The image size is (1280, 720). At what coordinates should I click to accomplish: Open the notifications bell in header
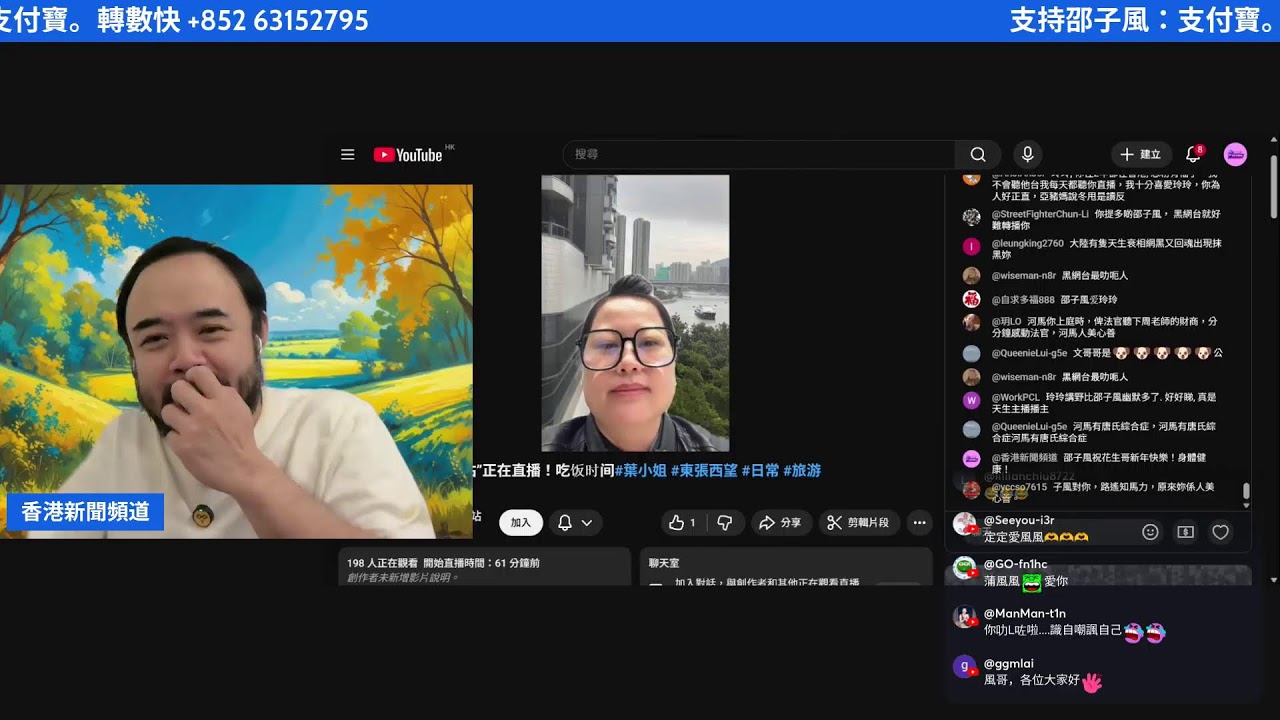tap(1193, 155)
